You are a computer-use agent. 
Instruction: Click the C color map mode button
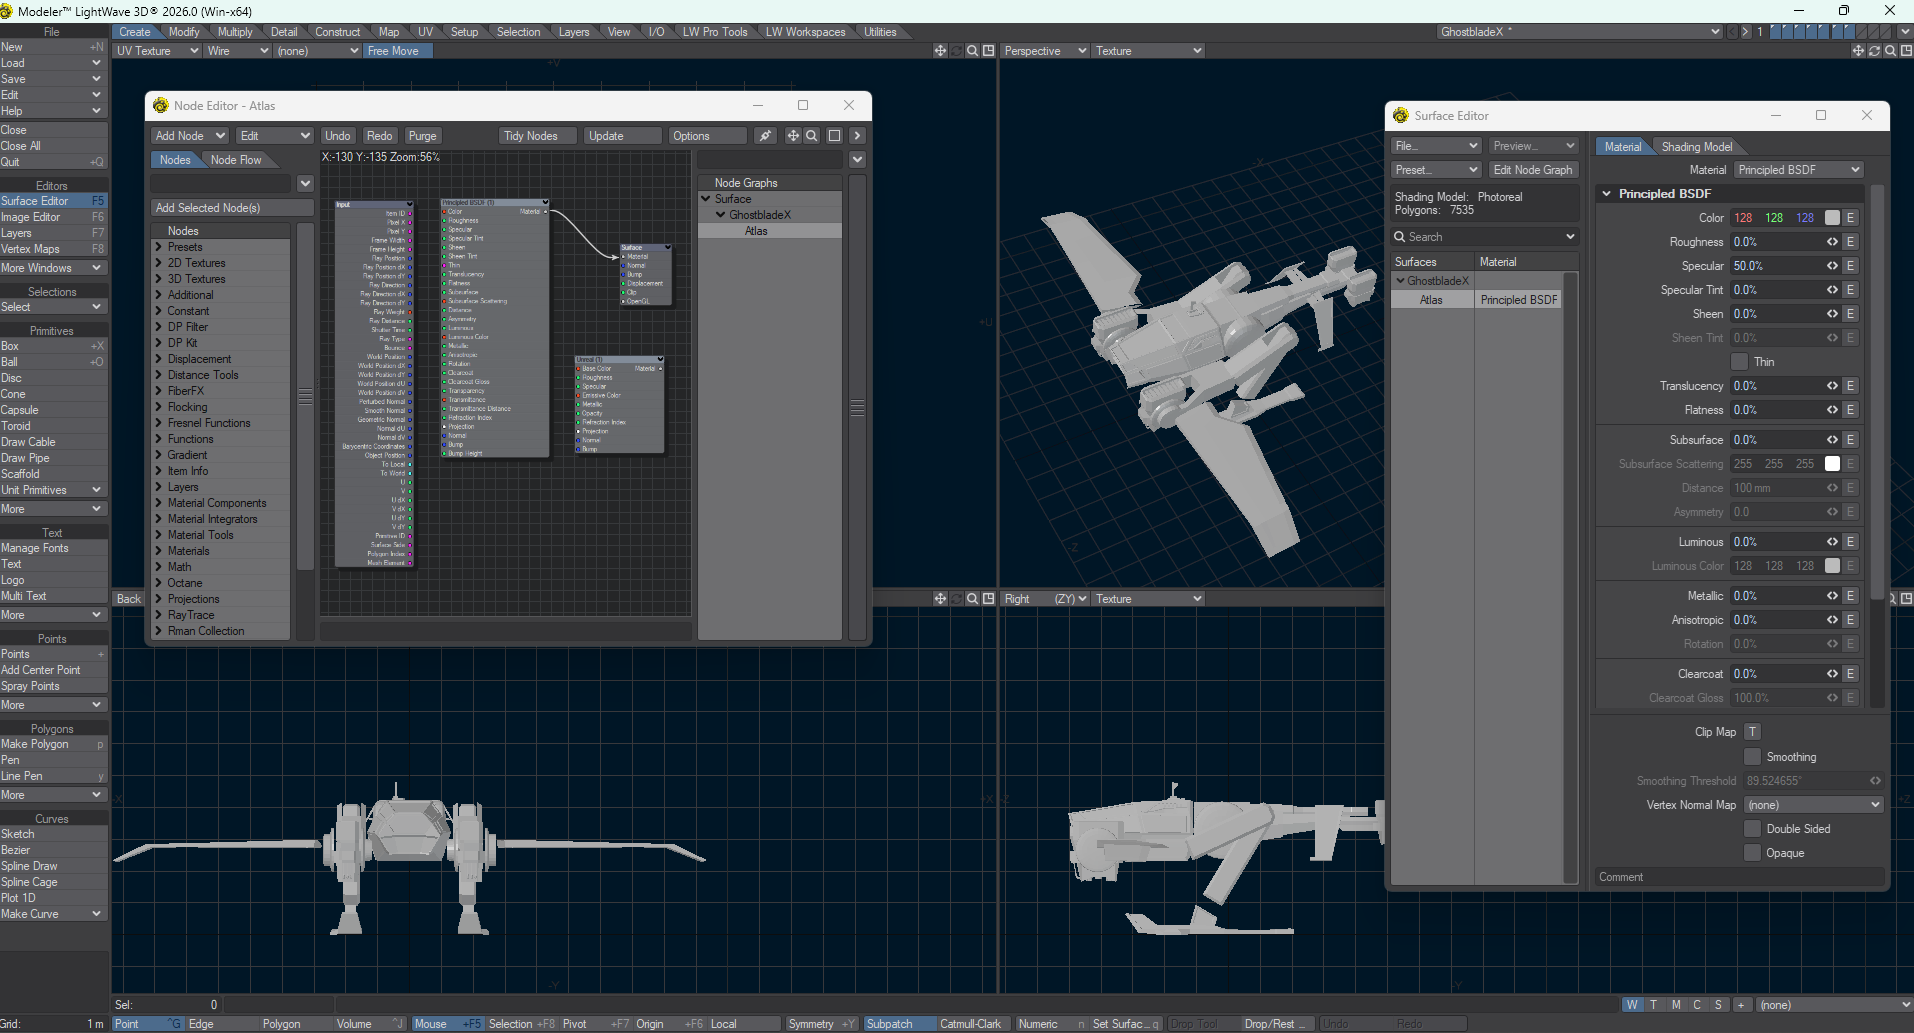1697,1005
